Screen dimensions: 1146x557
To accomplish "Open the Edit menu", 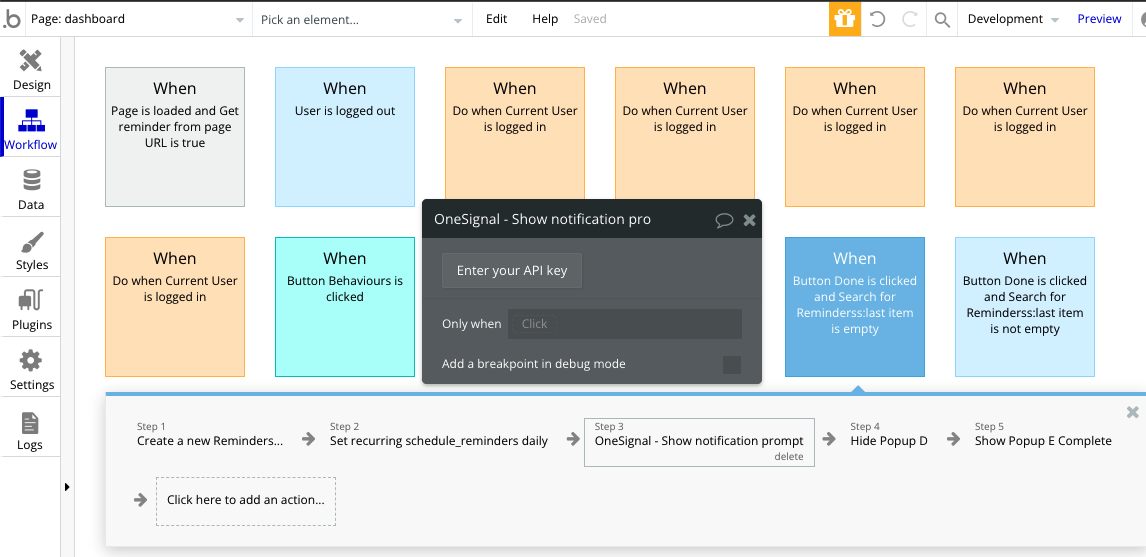I will pos(497,19).
